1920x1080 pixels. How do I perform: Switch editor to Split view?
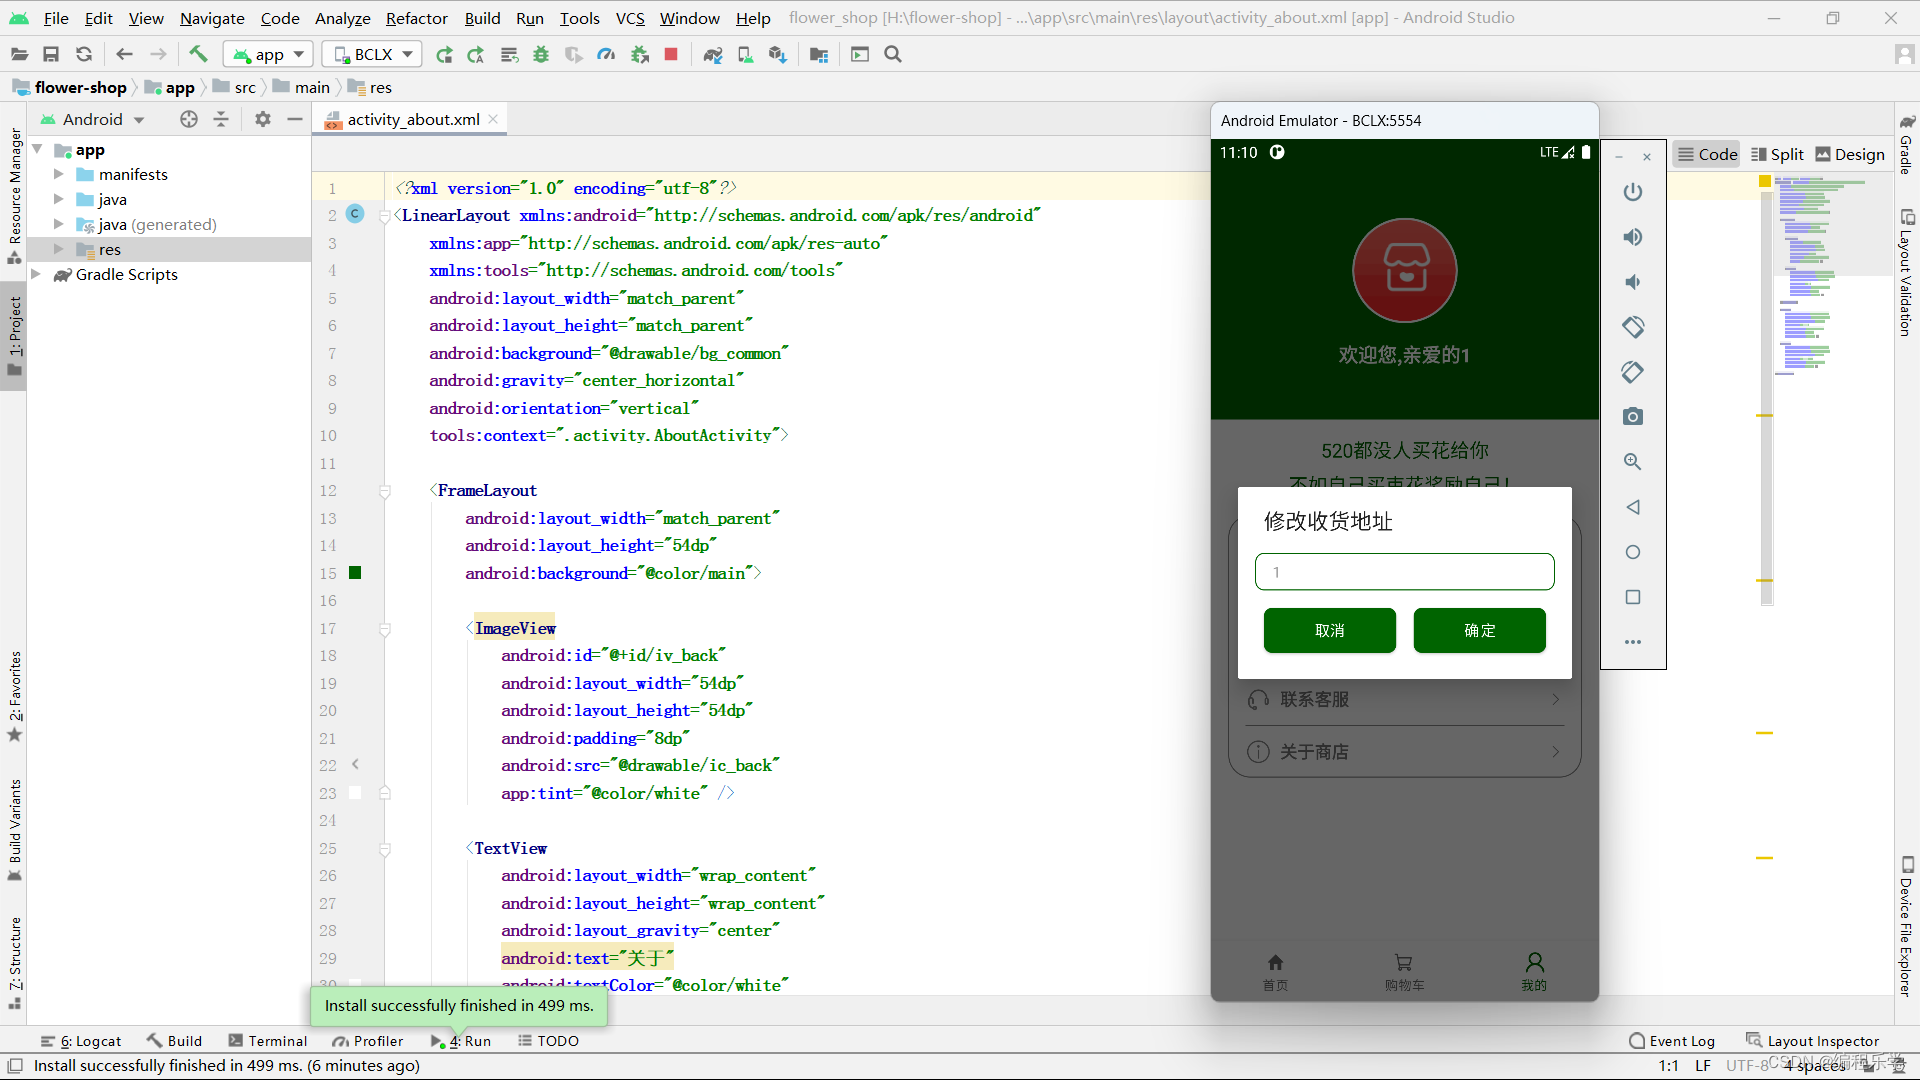(1777, 154)
